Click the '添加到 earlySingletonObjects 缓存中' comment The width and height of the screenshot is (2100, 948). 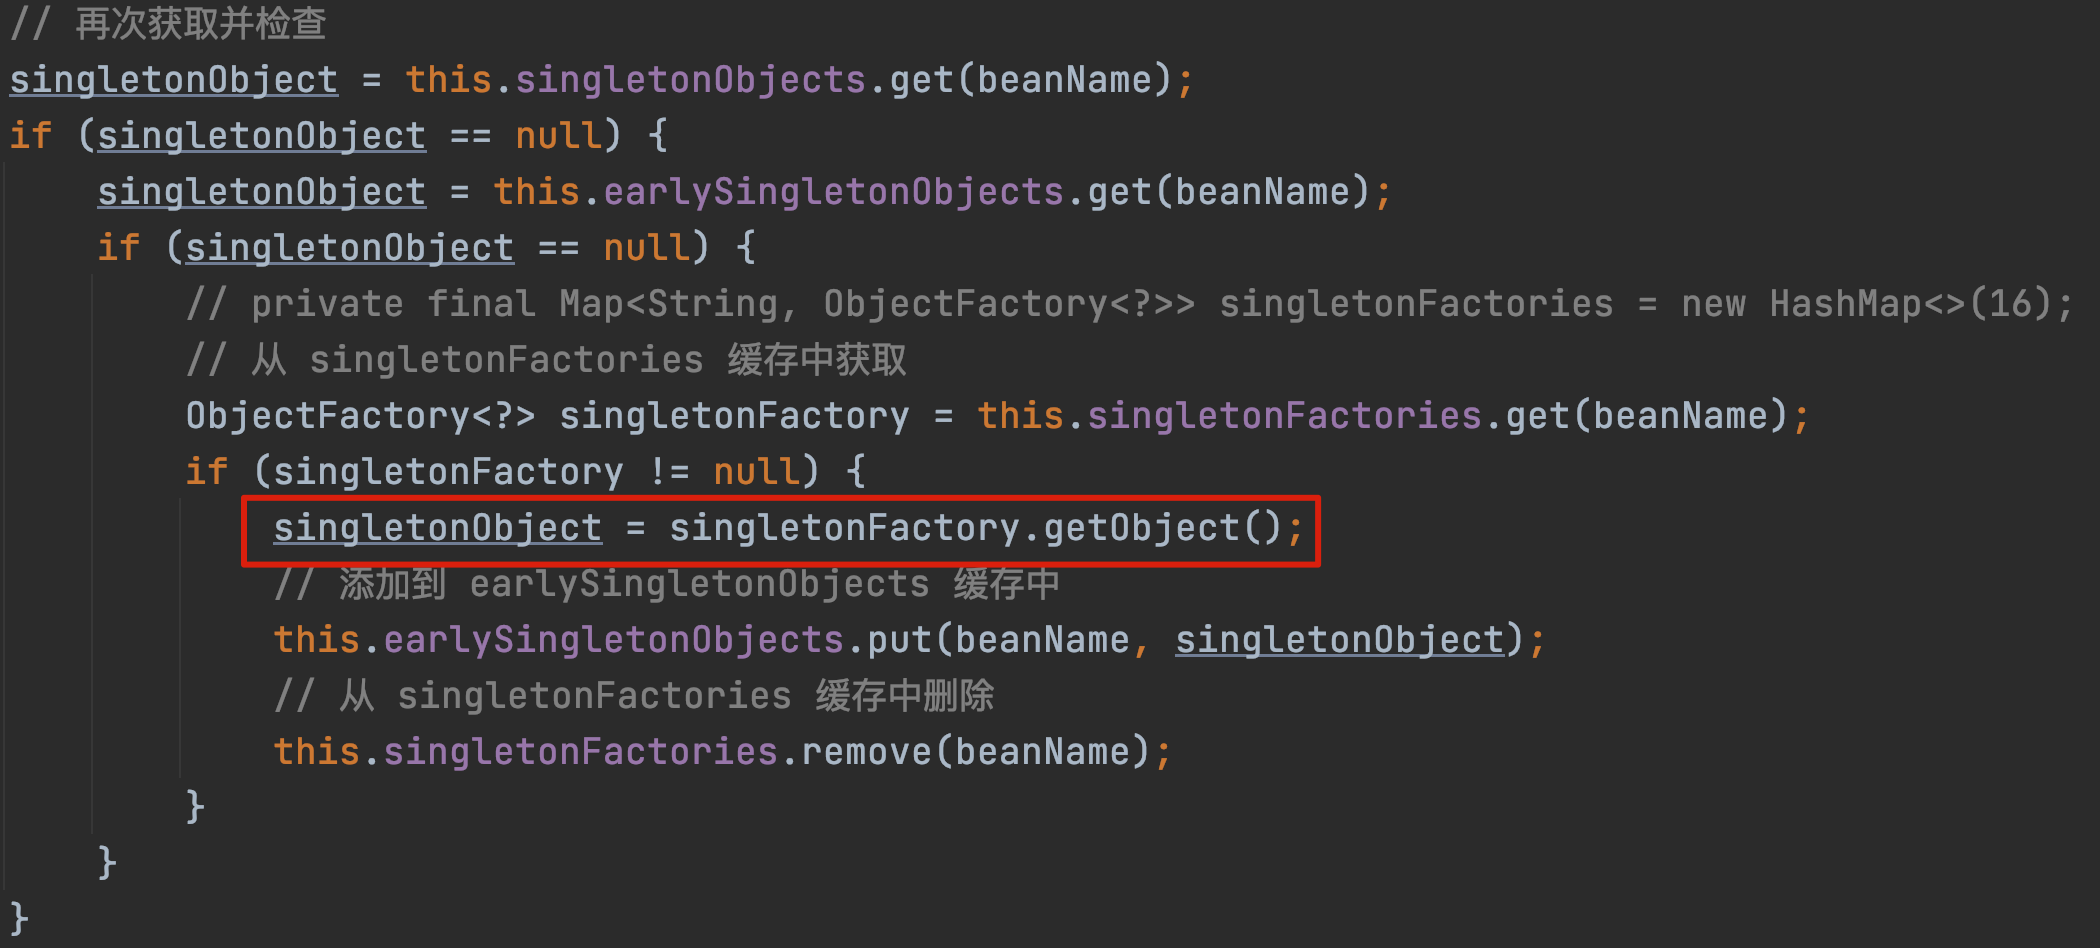click(667, 584)
